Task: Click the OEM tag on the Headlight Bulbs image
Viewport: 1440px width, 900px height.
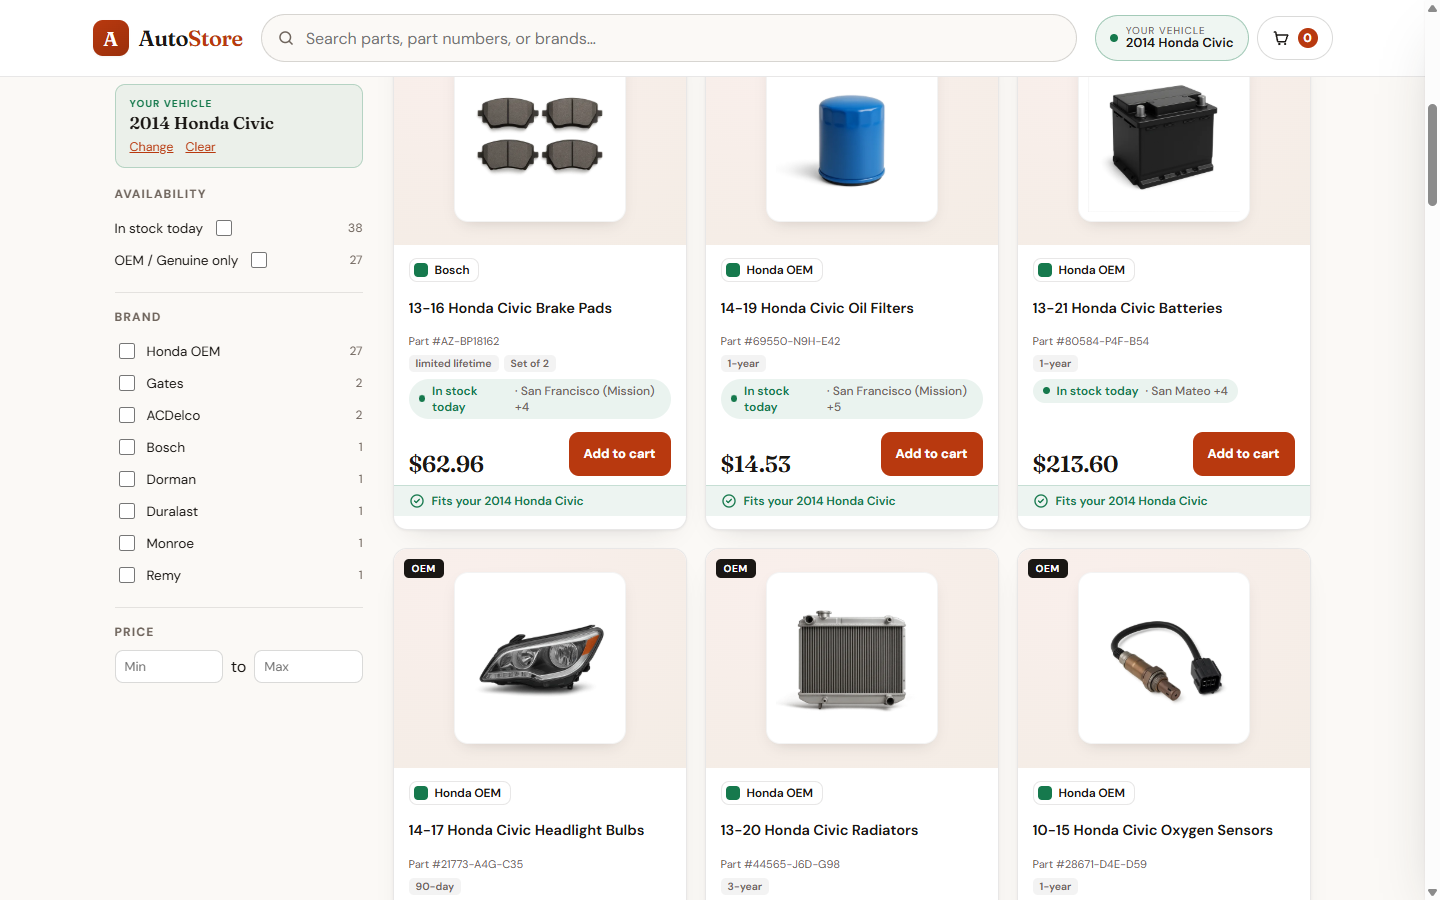Action: (x=424, y=568)
